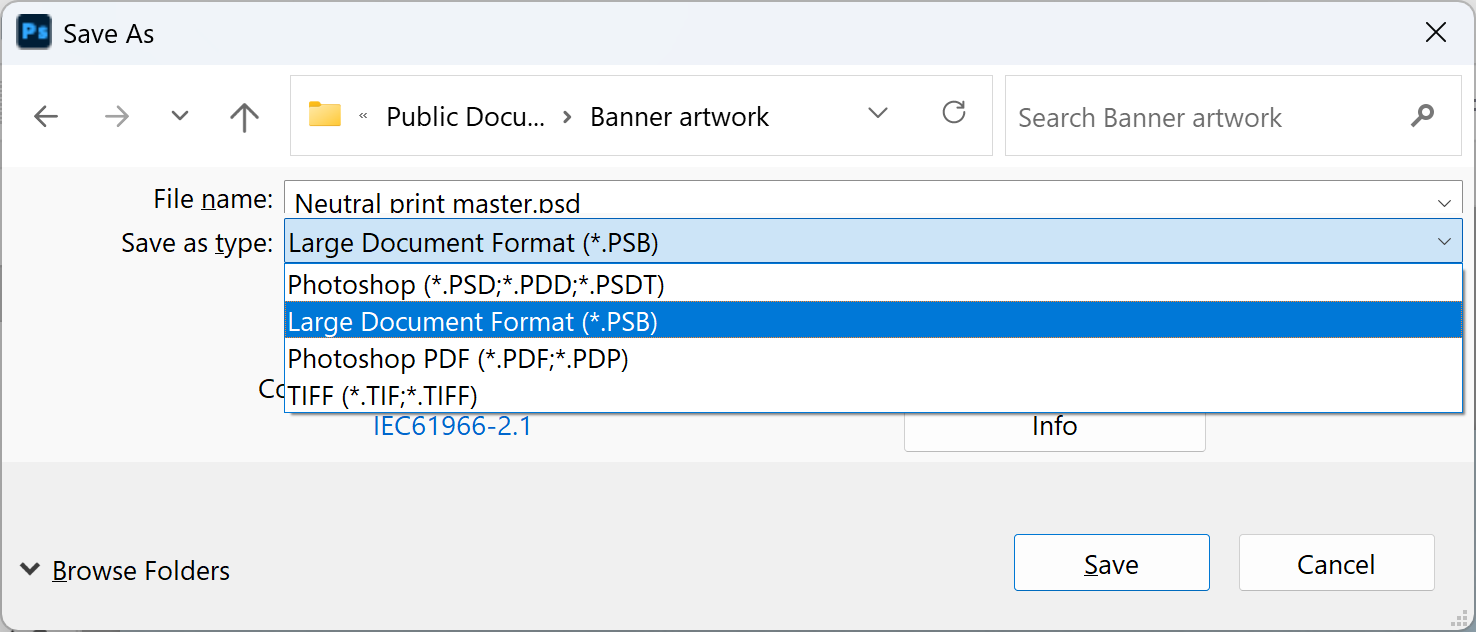Click the breadcrumb overflow chevrons
Image resolution: width=1476 pixels, height=632 pixels.
[x=364, y=117]
